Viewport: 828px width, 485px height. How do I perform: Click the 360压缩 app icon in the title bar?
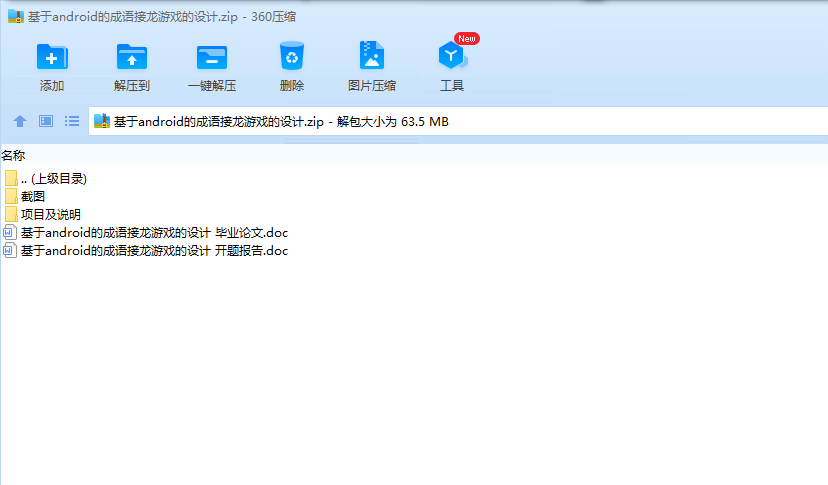coord(16,16)
